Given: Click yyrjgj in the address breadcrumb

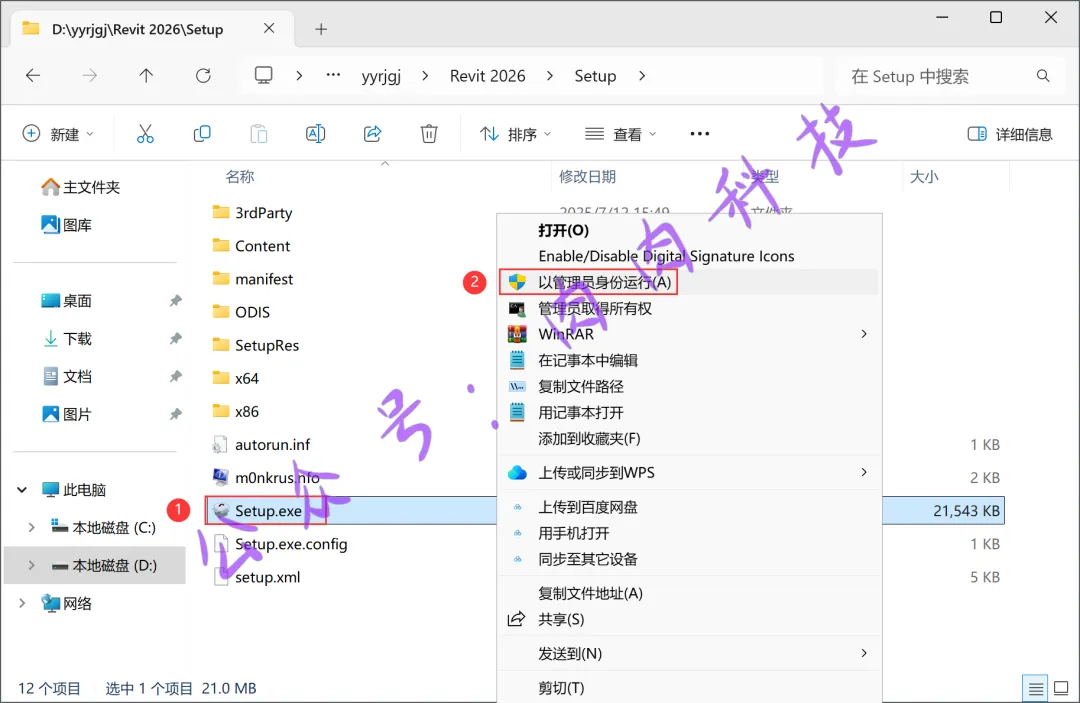Looking at the screenshot, I should [382, 76].
